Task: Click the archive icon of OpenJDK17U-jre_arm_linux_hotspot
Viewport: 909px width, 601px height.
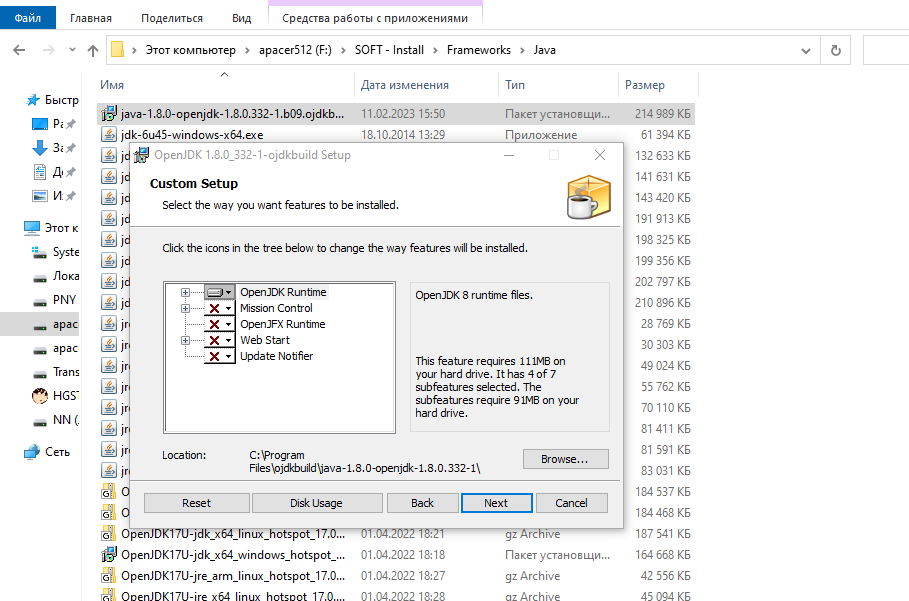Action: pyautogui.click(x=109, y=575)
